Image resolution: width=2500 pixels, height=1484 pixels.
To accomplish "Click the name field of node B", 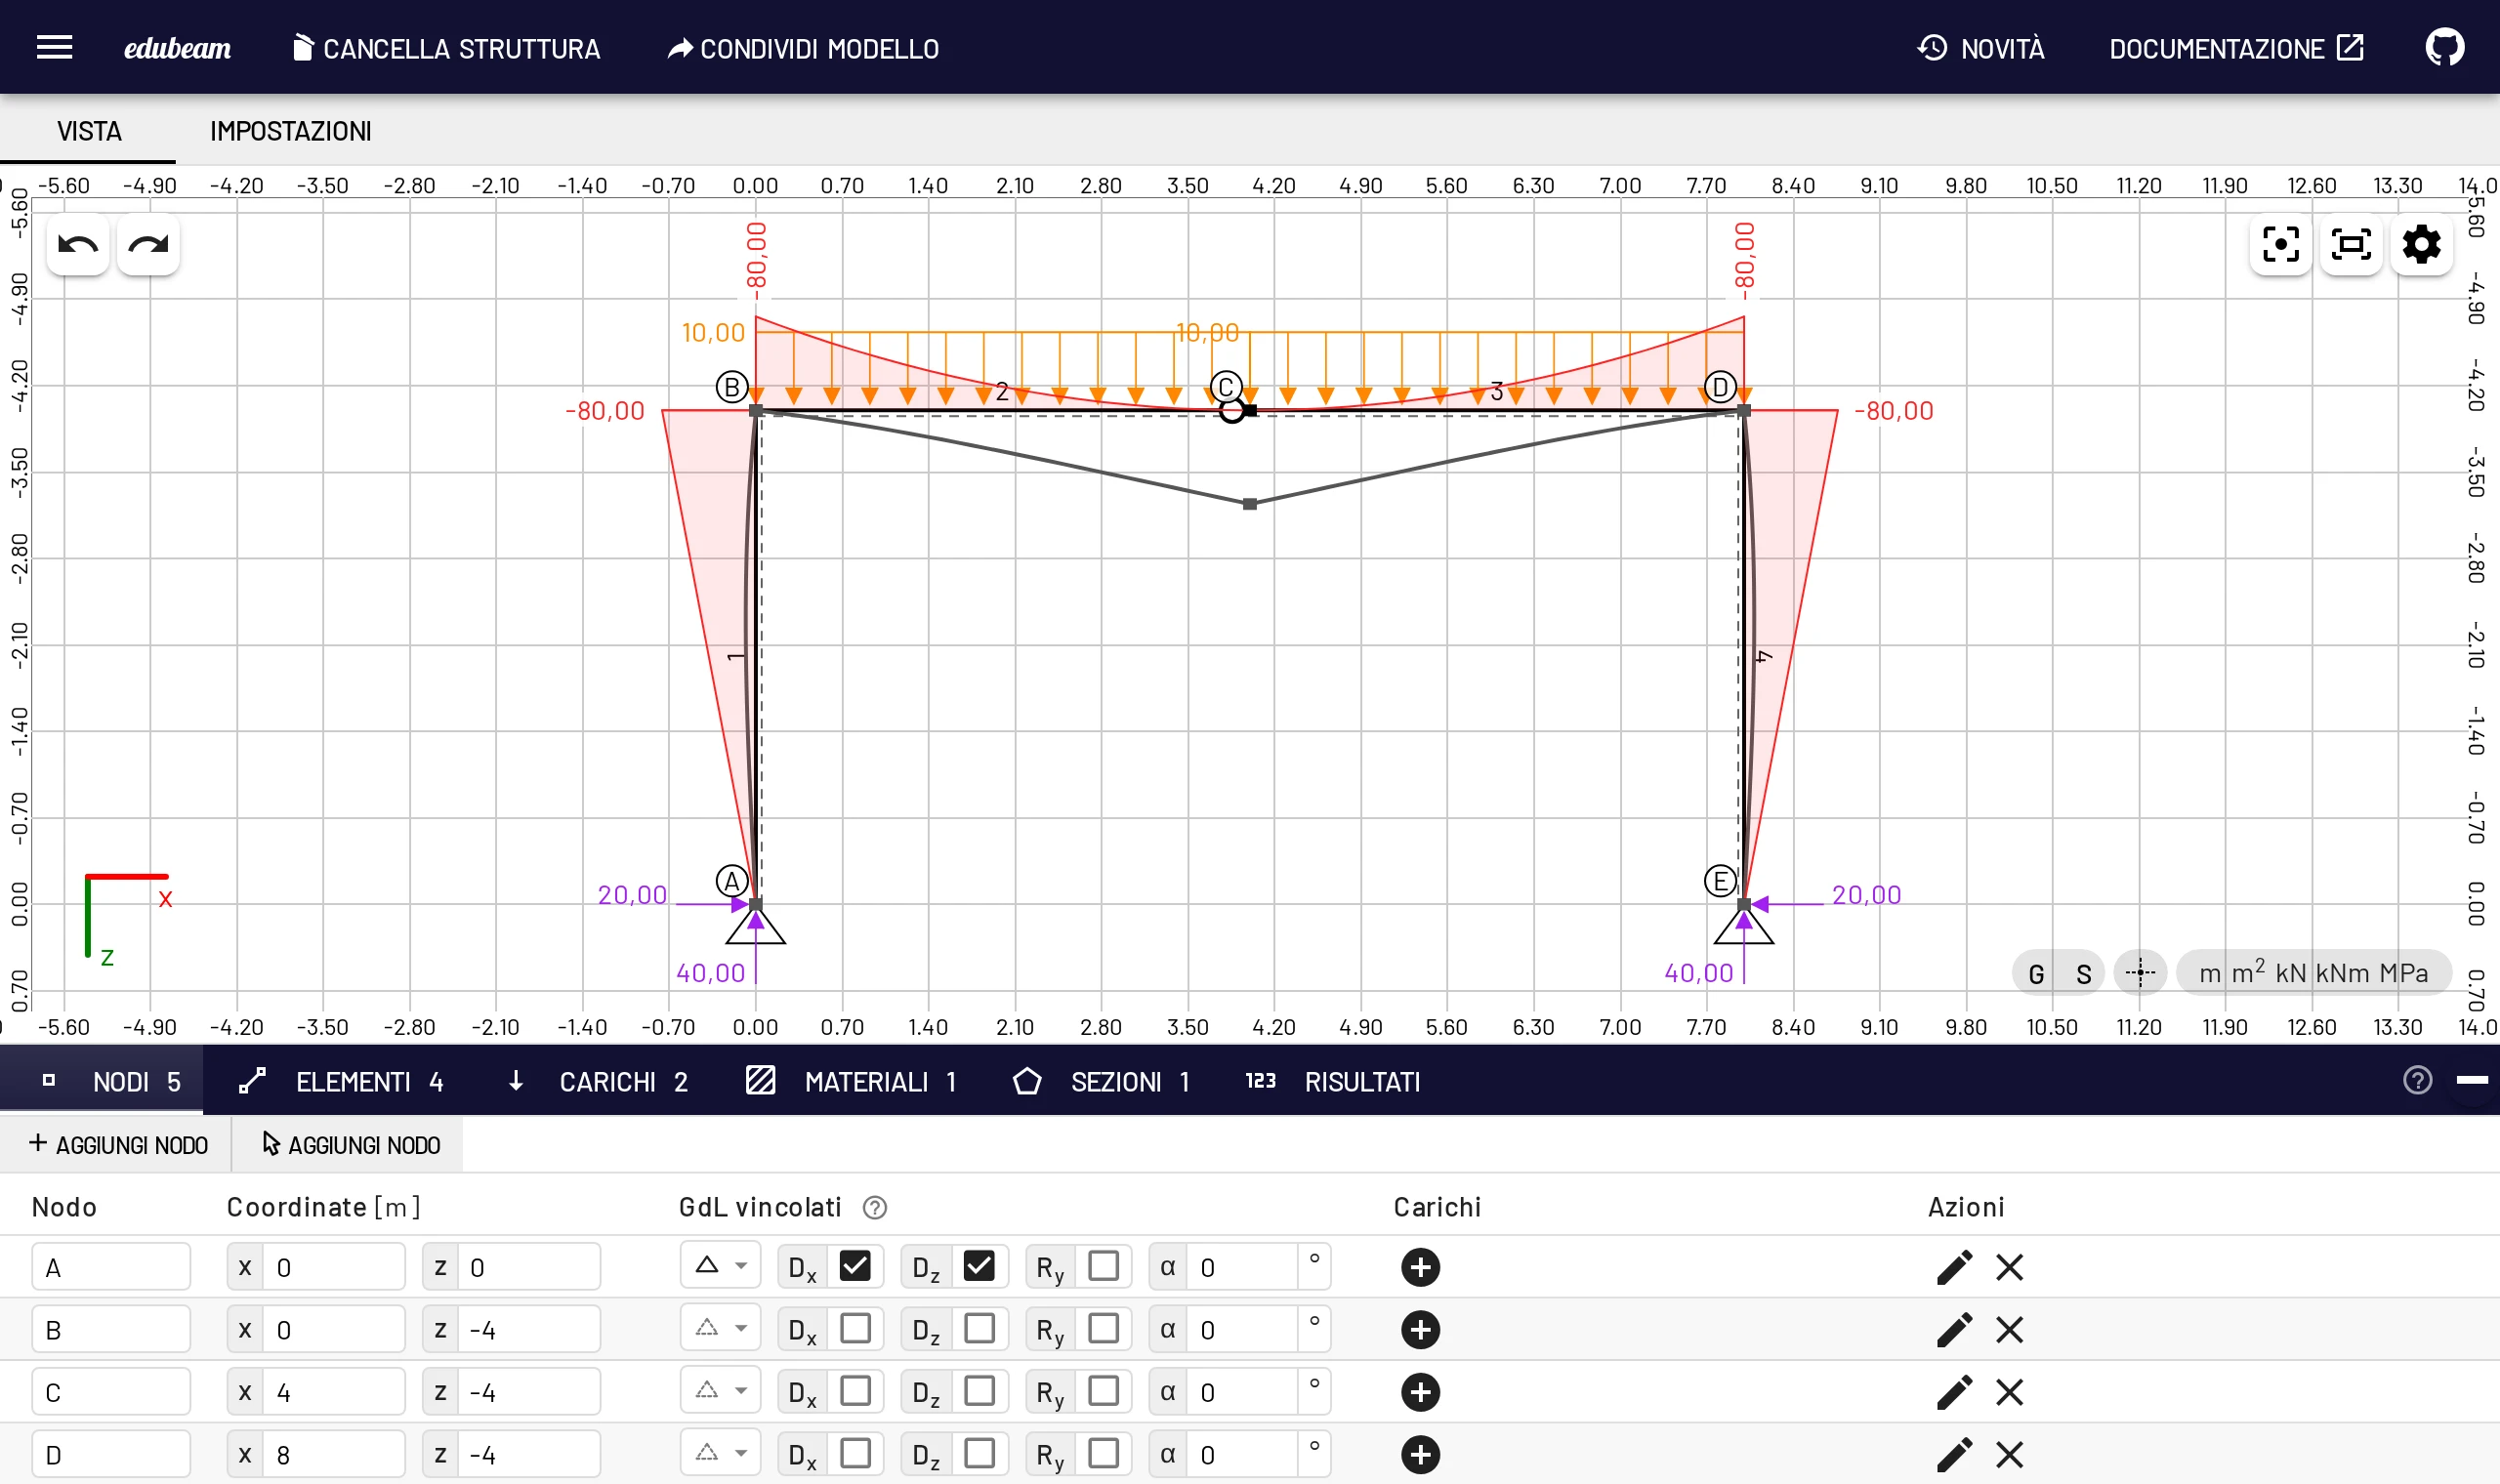I will point(110,1330).
